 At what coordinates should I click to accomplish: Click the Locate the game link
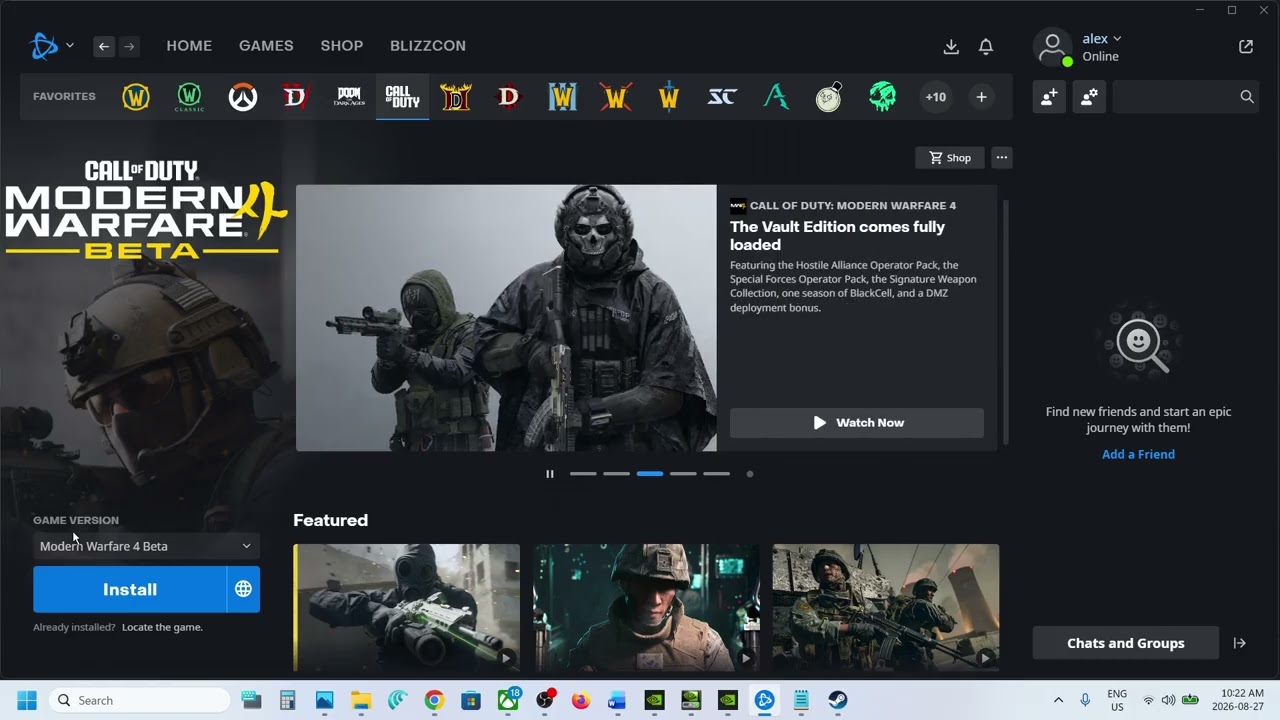coord(162,627)
